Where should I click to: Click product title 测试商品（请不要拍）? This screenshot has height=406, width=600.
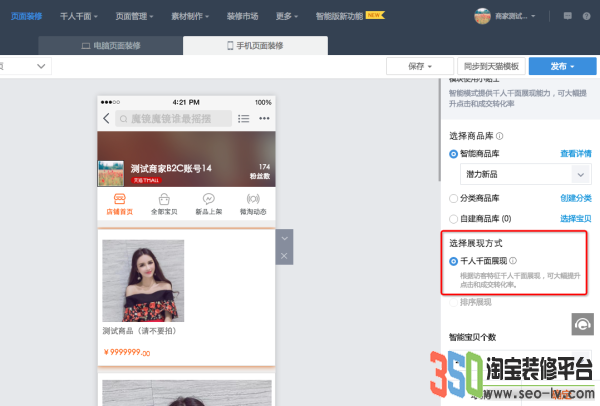pyautogui.click(x=139, y=331)
